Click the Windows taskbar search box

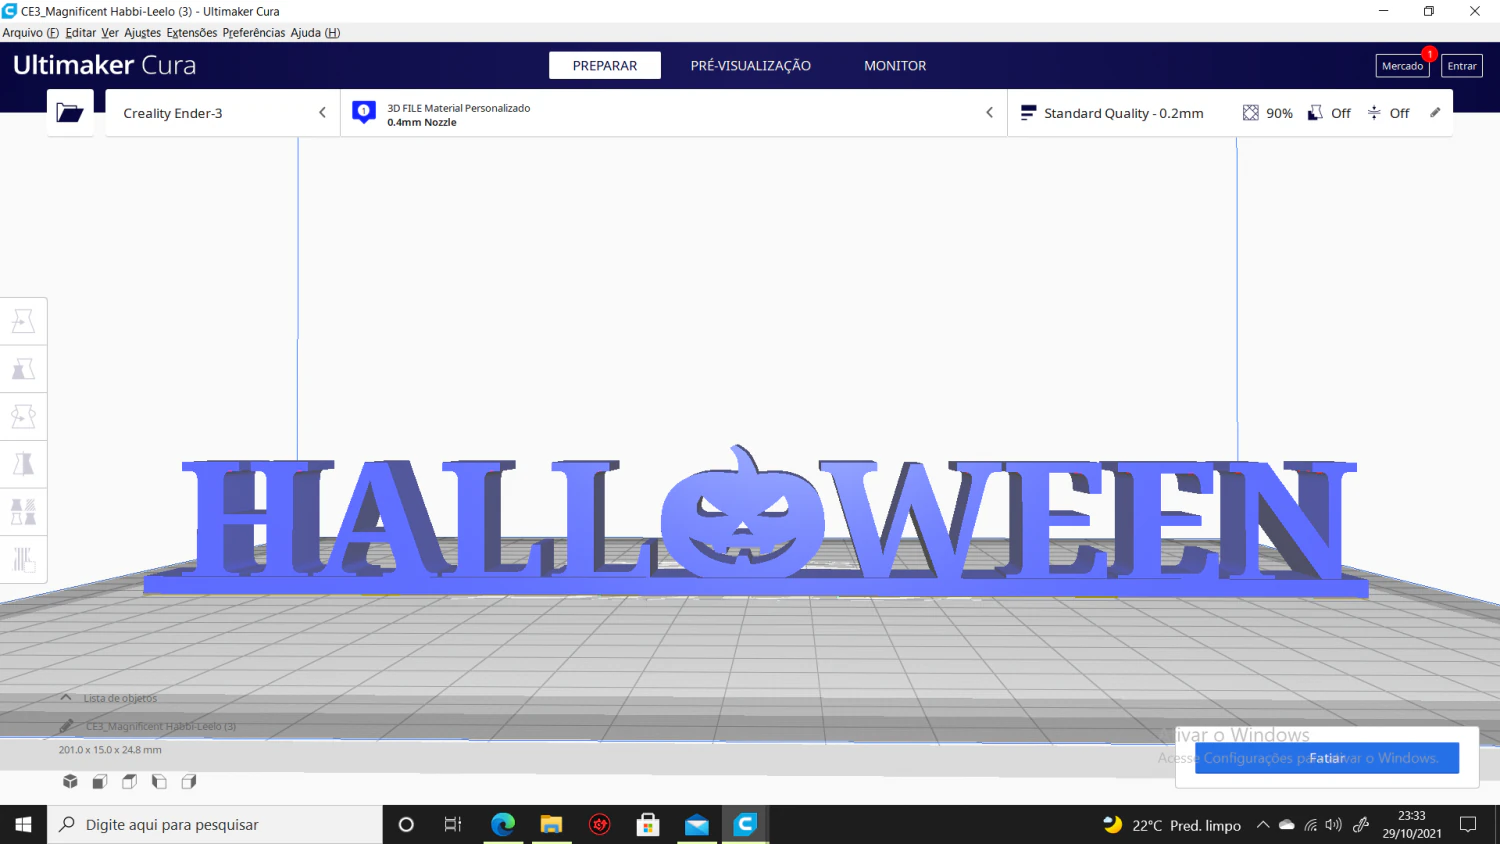point(215,824)
